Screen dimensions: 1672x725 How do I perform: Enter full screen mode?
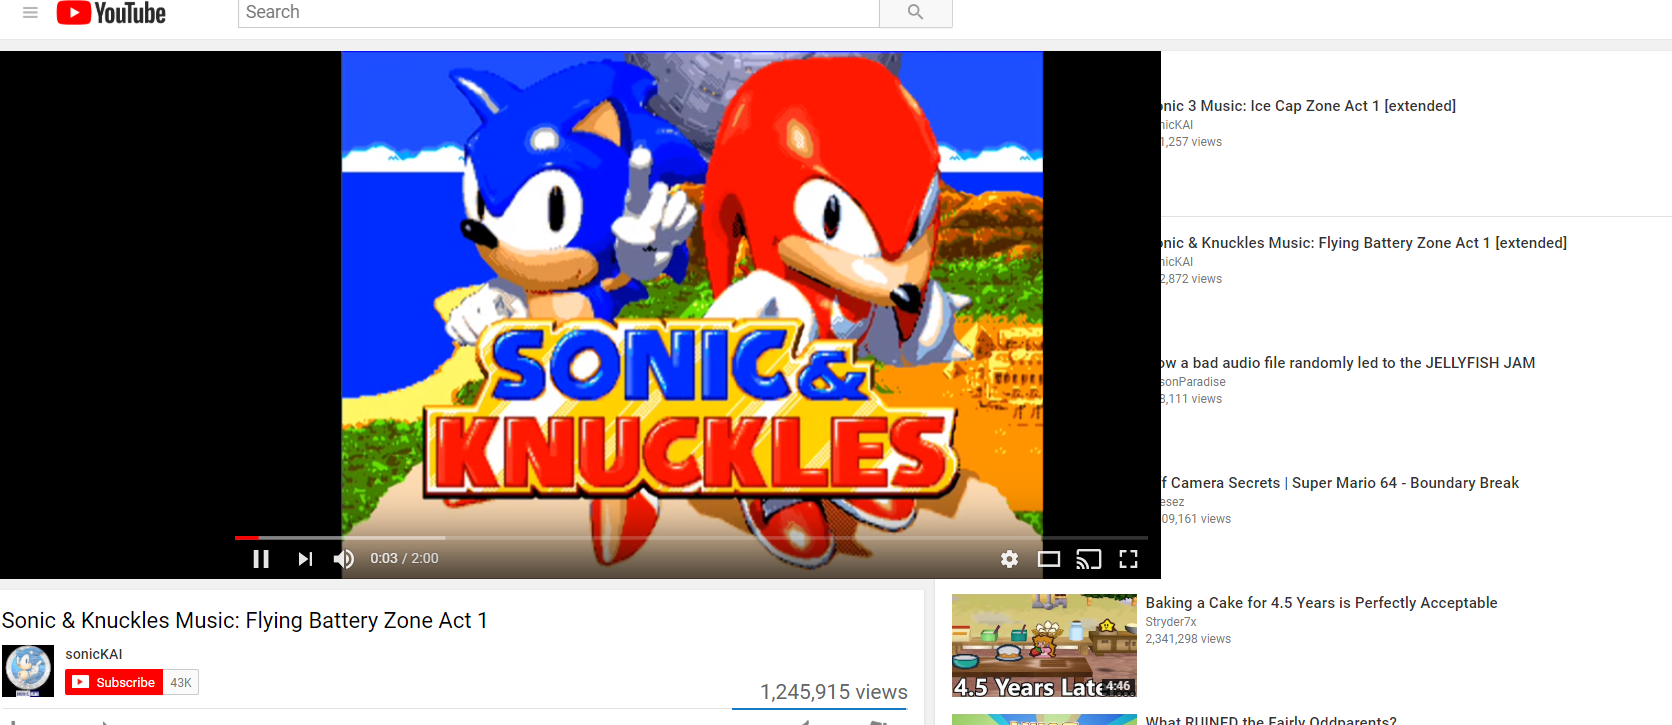(x=1128, y=559)
